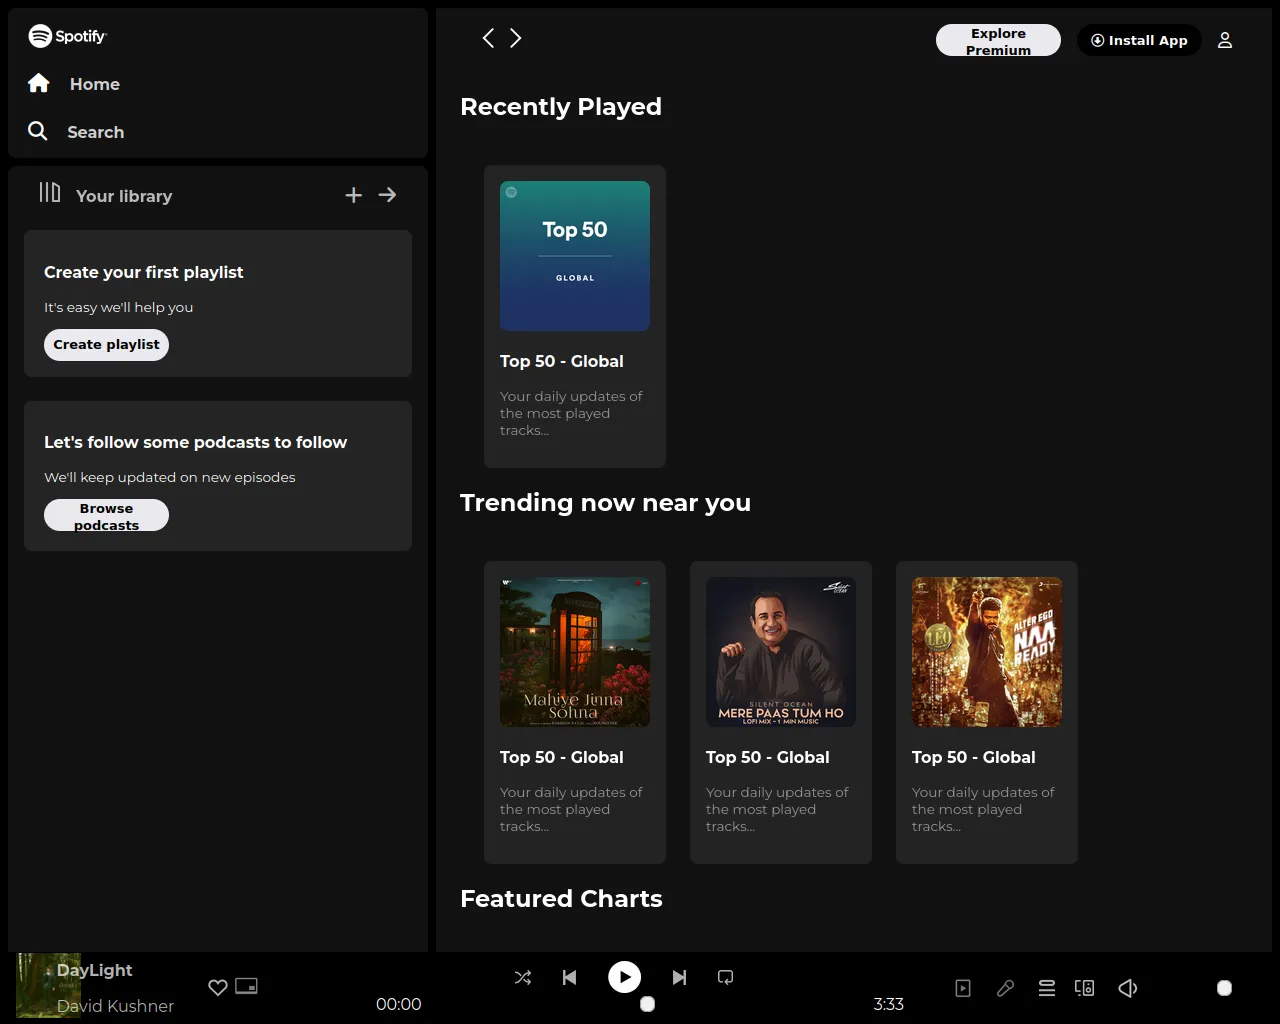The height and width of the screenshot is (1024, 1280).
Task: Click the Recently Played heading
Action: pos(561,107)
